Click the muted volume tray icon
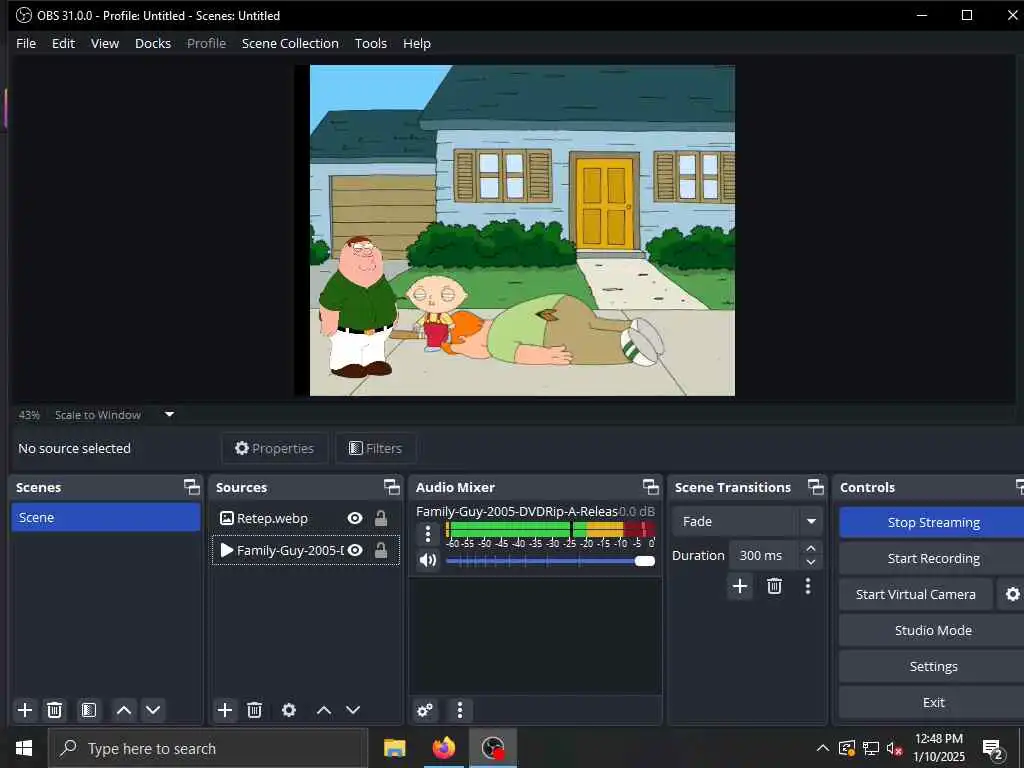Image resolution: width=1024 pixels, height=768 pixels. tap(894, 749)
